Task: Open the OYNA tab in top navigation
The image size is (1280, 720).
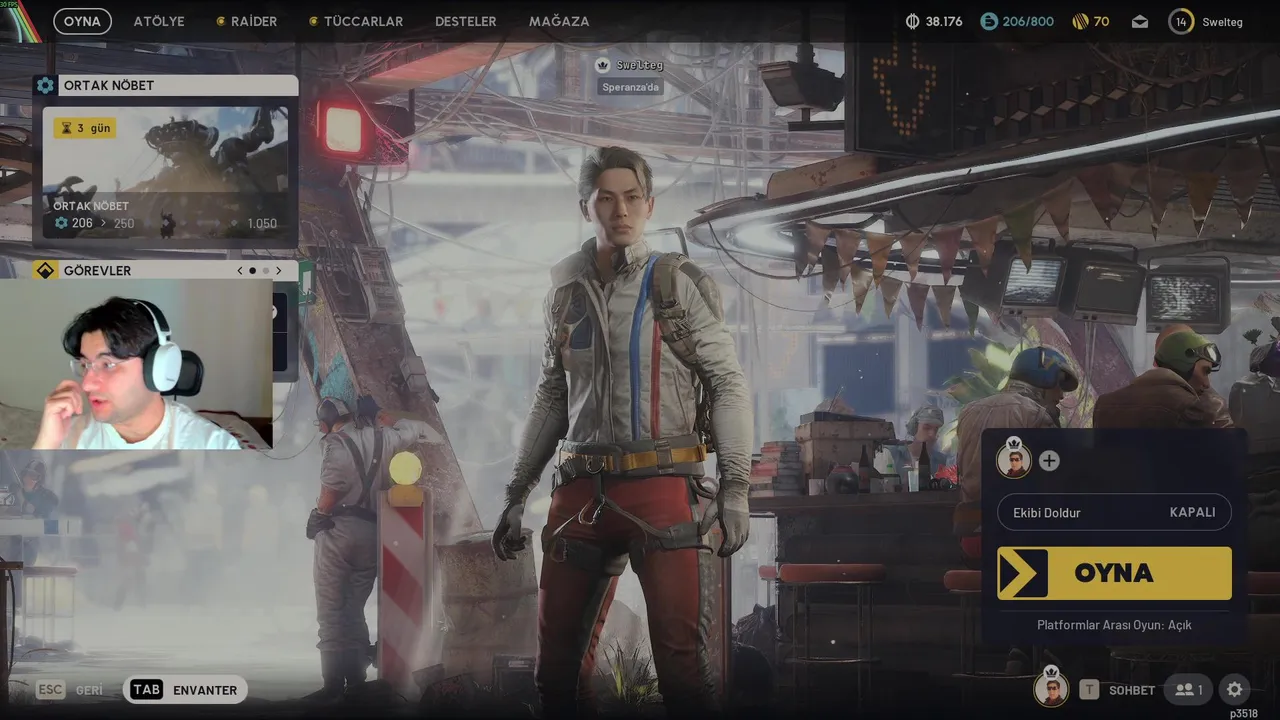Action: click(82, 21)
